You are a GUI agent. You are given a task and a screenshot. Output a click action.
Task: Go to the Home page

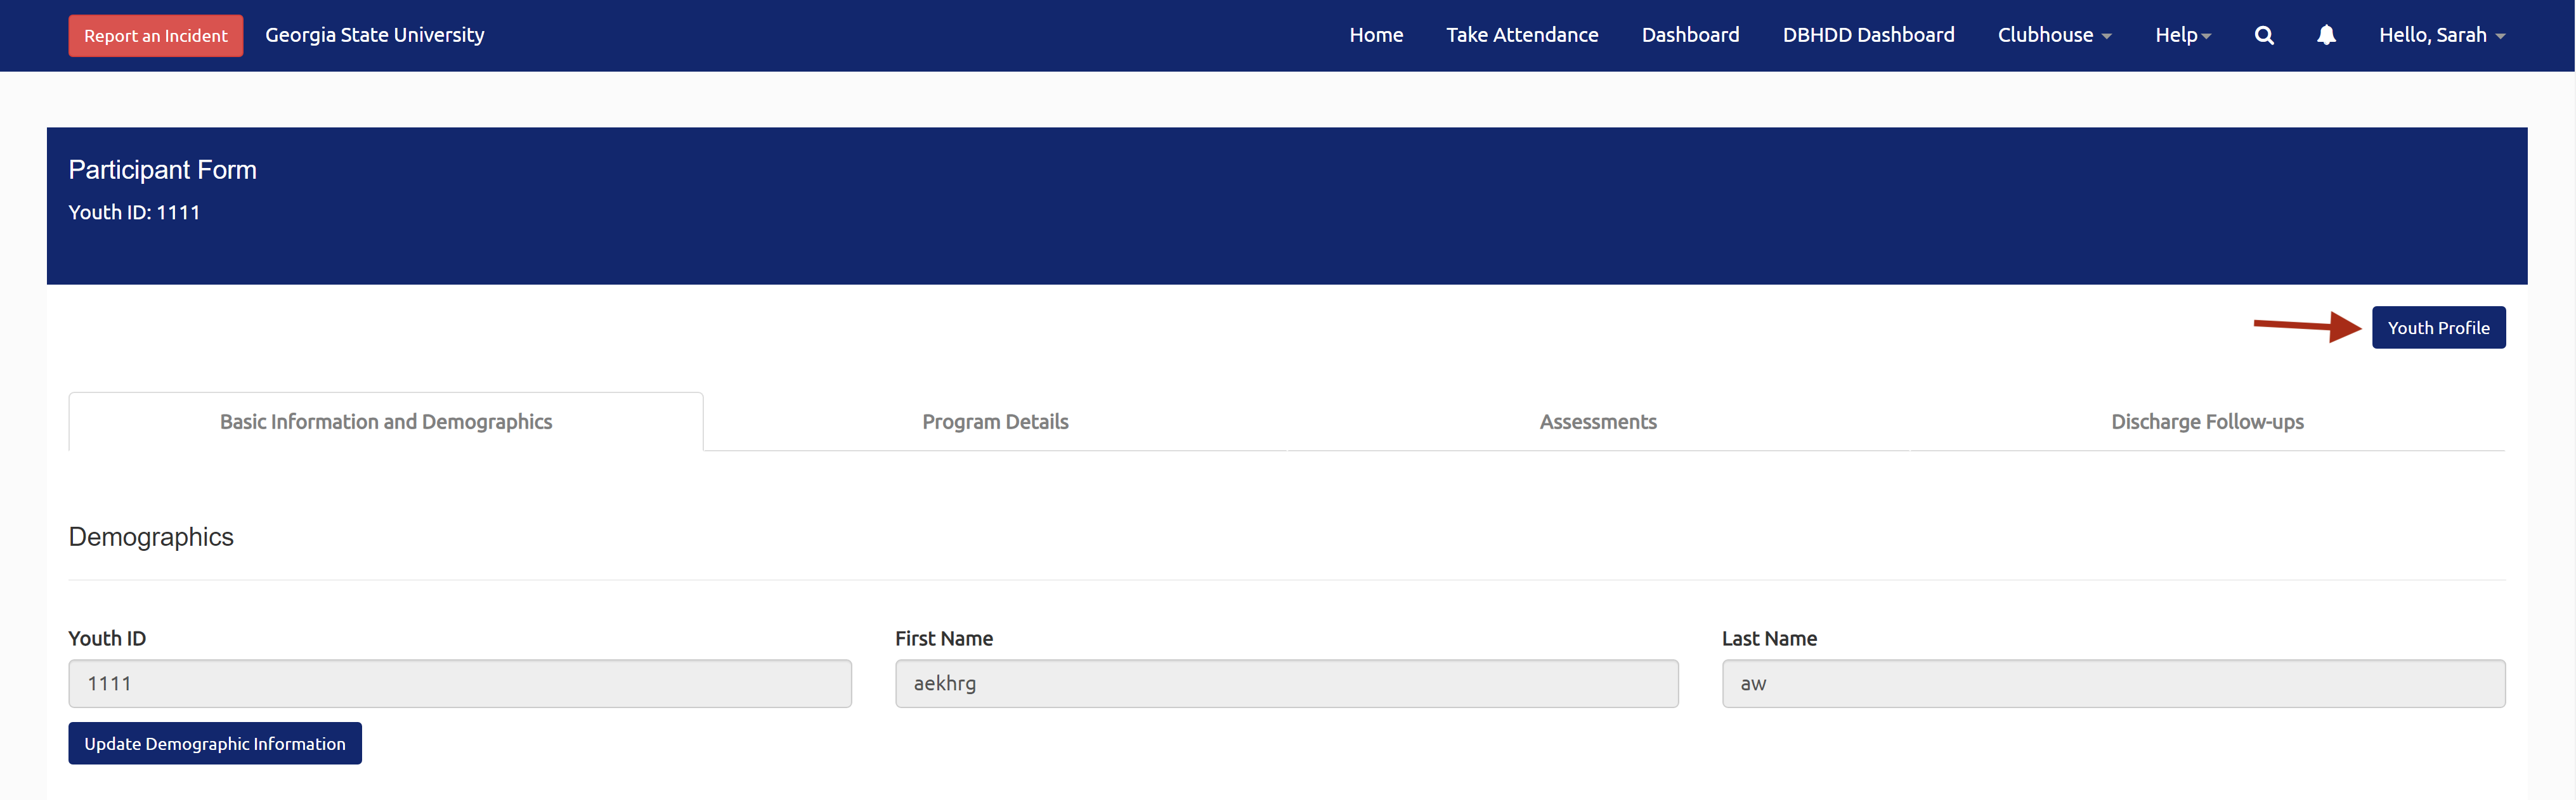point(1376,36)
